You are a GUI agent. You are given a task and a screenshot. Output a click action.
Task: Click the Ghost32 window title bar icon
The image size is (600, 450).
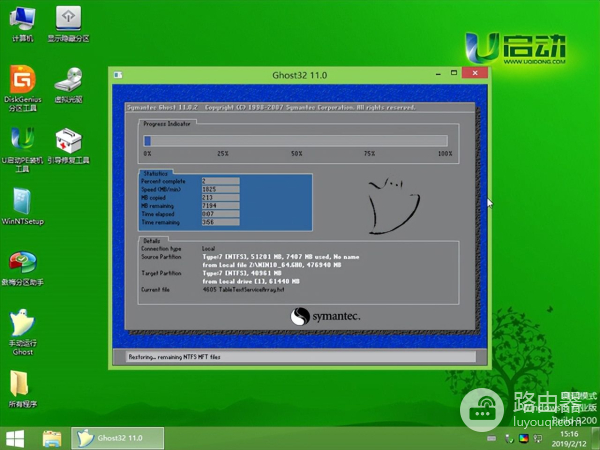click(x=118, y=75)
